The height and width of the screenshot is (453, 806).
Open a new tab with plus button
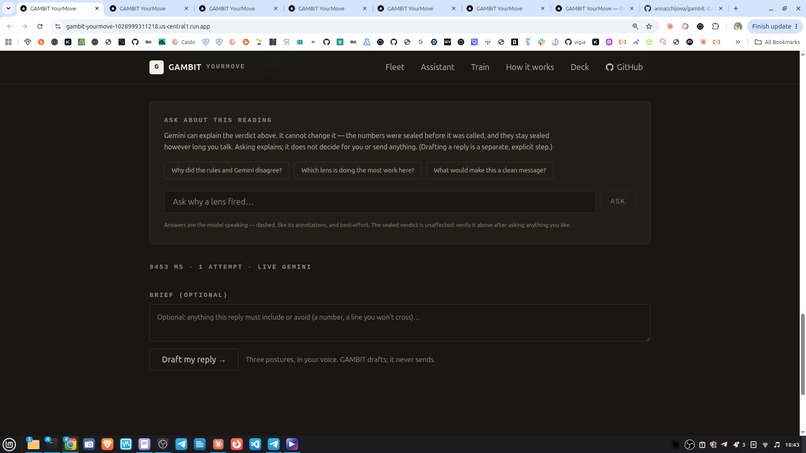pos(736,8)
